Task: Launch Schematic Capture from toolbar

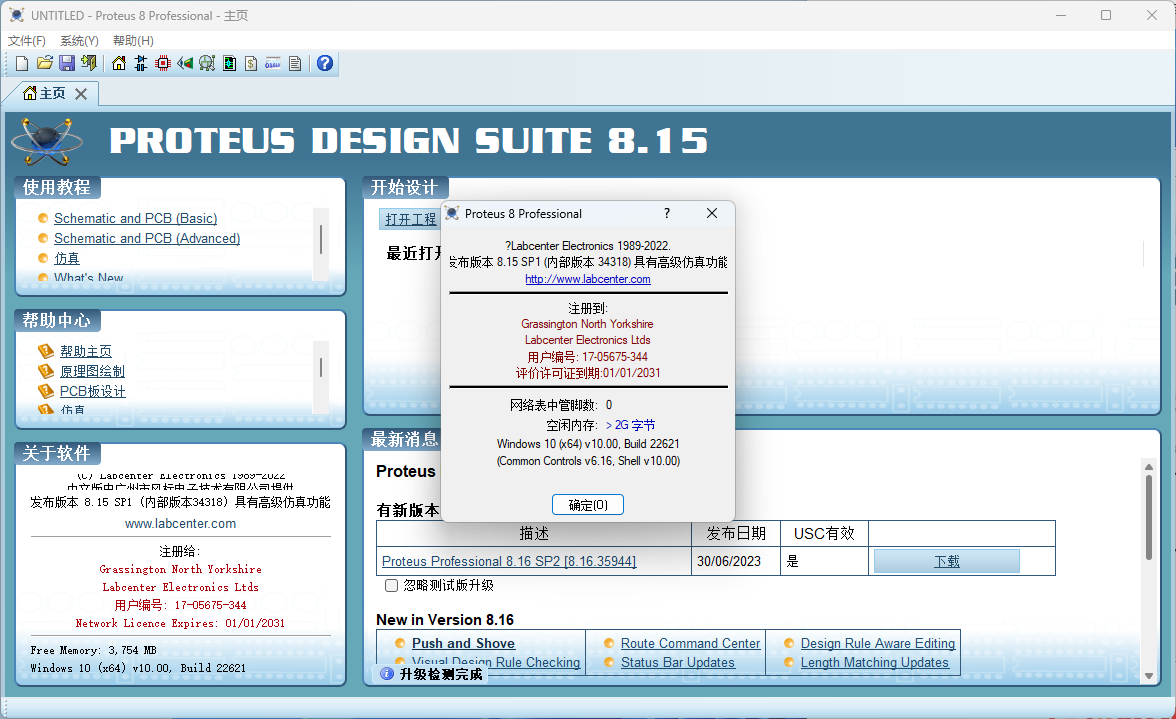Action: tap(140, 64)
